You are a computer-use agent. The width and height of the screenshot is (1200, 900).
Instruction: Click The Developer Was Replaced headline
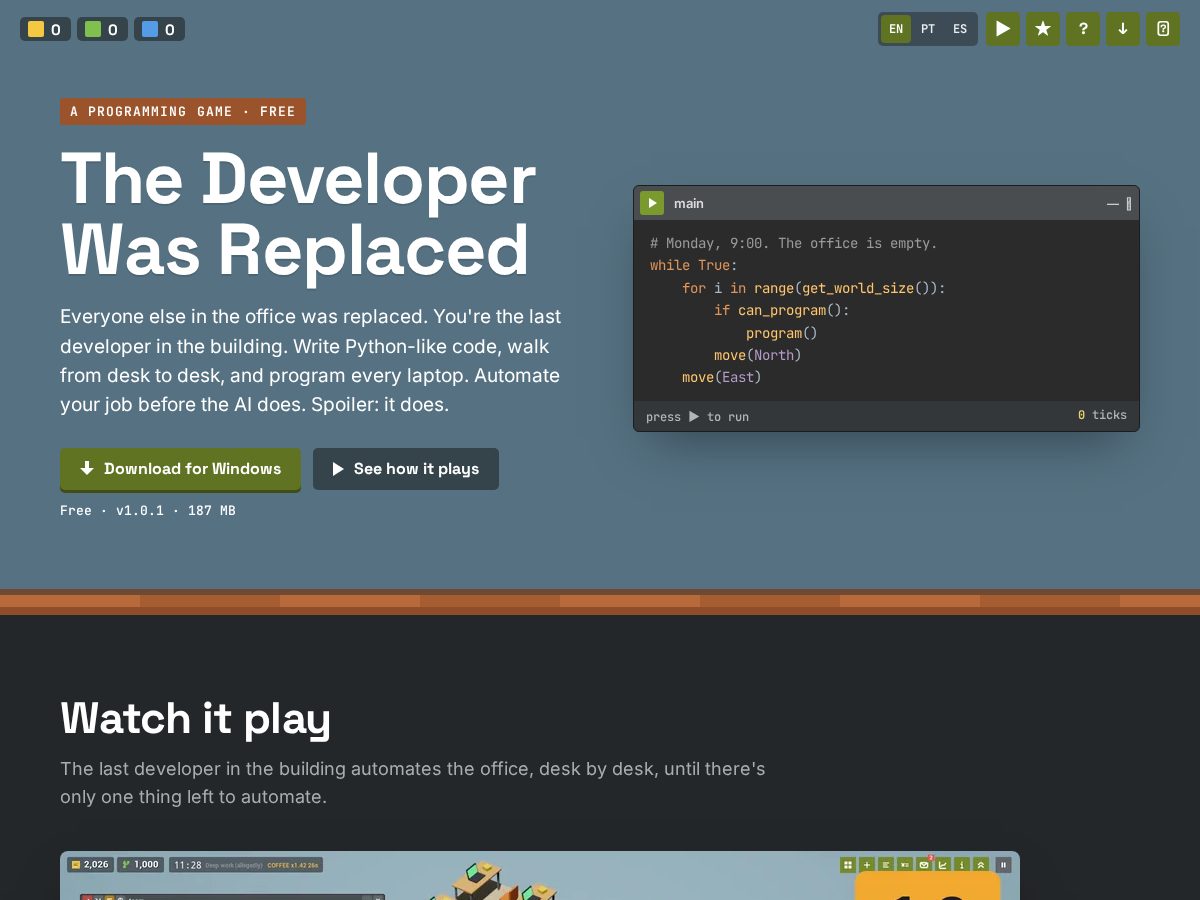(298, 213)
